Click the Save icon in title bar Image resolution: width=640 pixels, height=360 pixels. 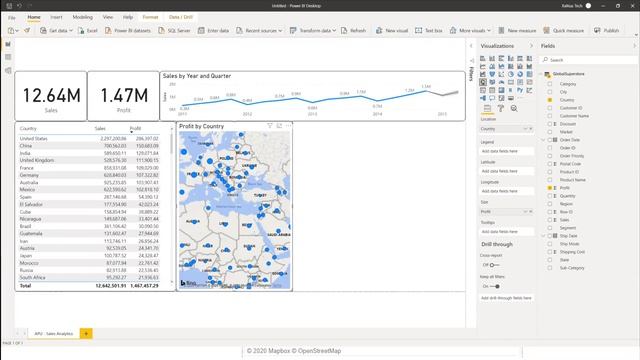[9, 6]
